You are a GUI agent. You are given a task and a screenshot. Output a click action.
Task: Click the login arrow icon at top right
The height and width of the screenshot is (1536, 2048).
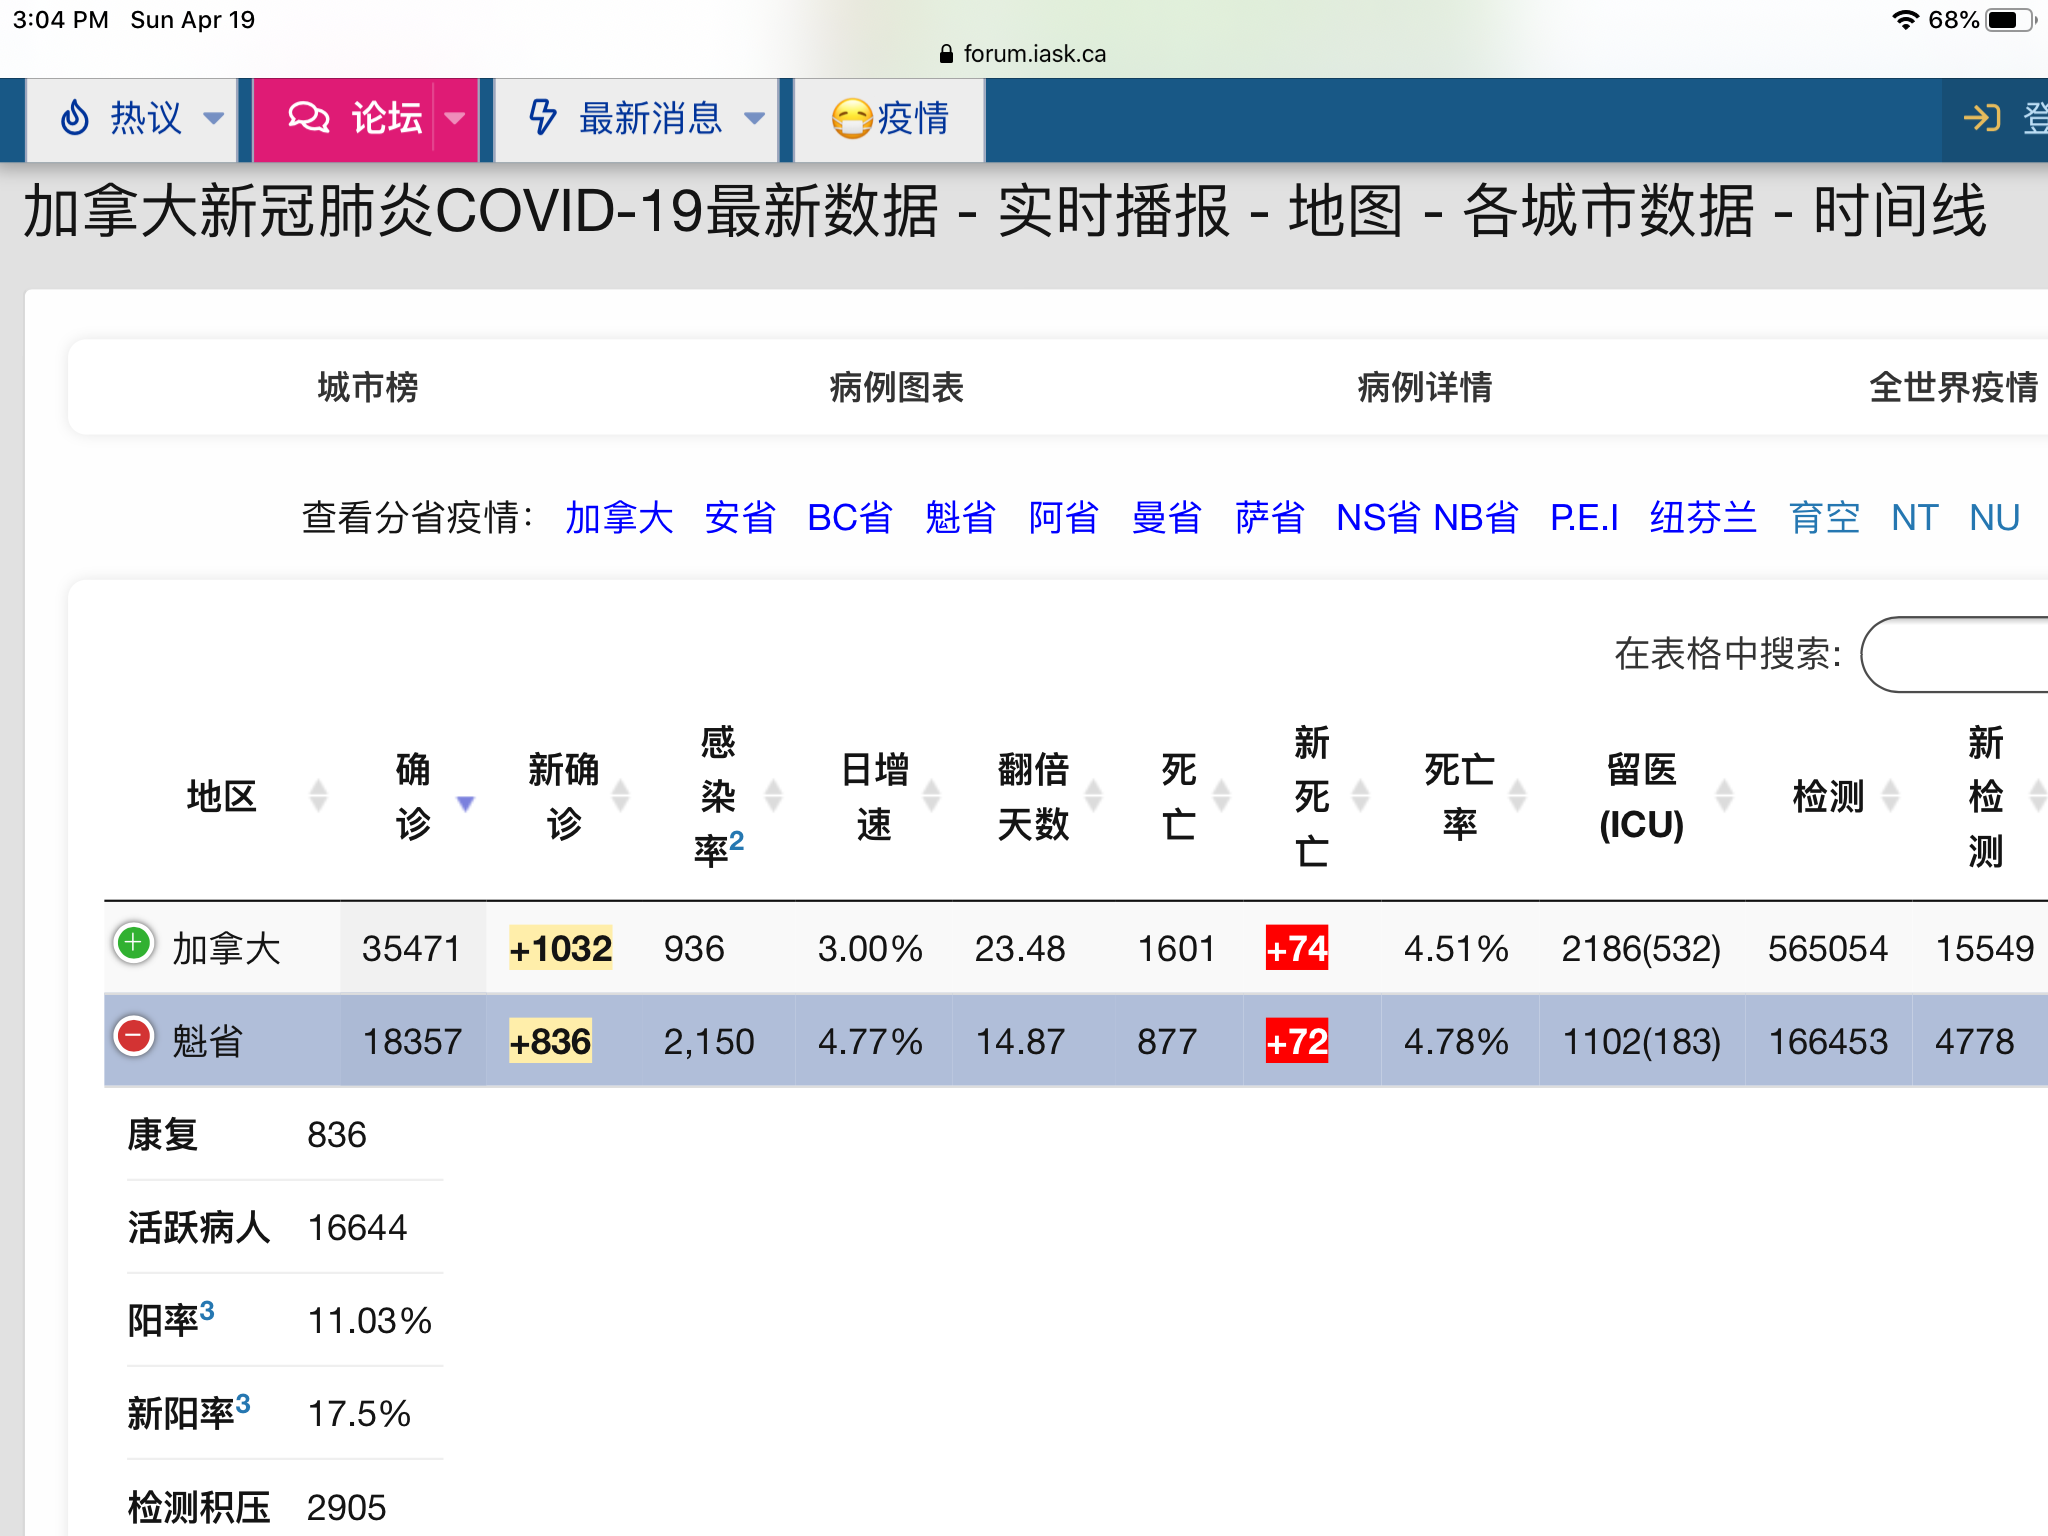coord(1981,118)
